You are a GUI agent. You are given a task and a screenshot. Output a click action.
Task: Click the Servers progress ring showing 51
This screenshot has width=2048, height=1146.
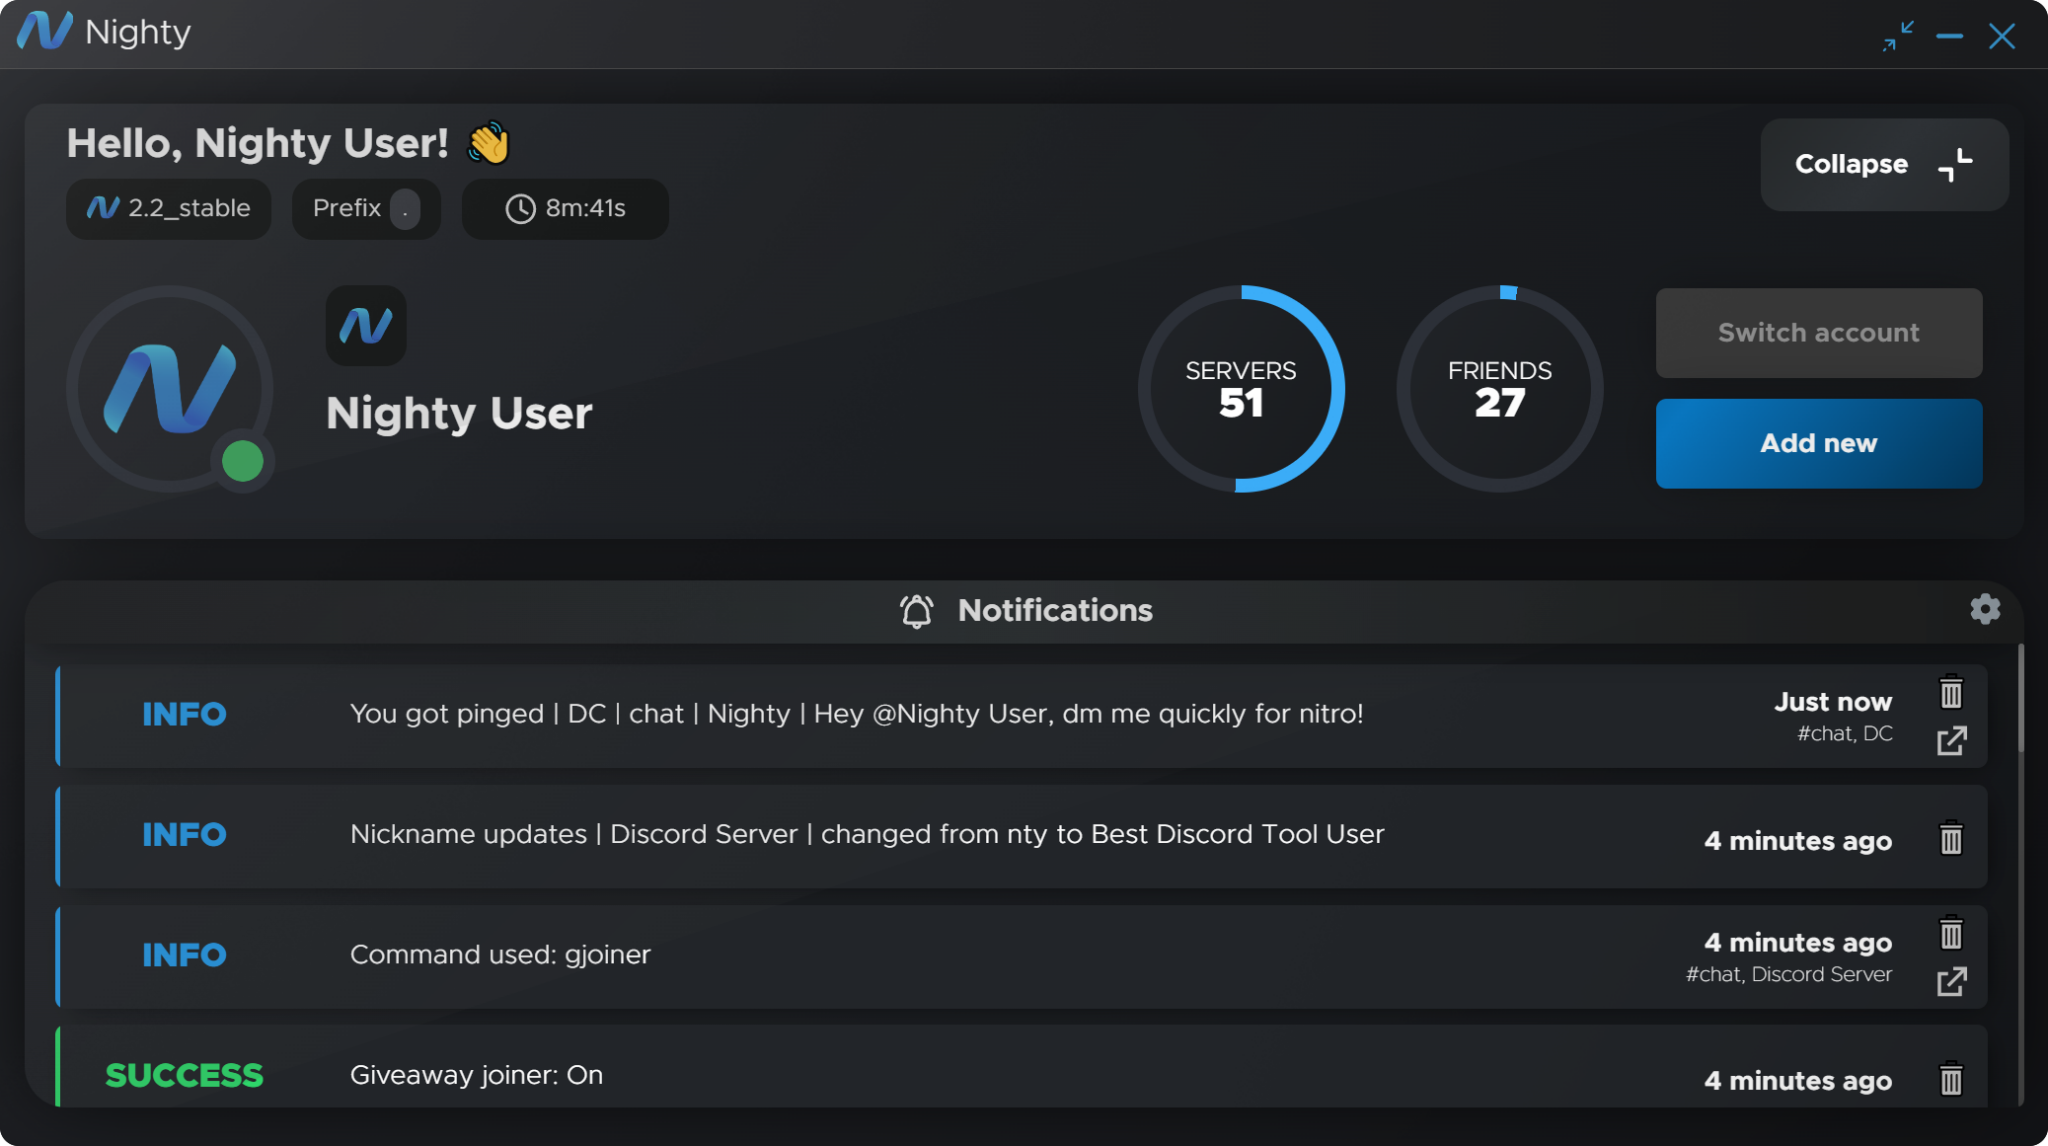[1242, 389]
